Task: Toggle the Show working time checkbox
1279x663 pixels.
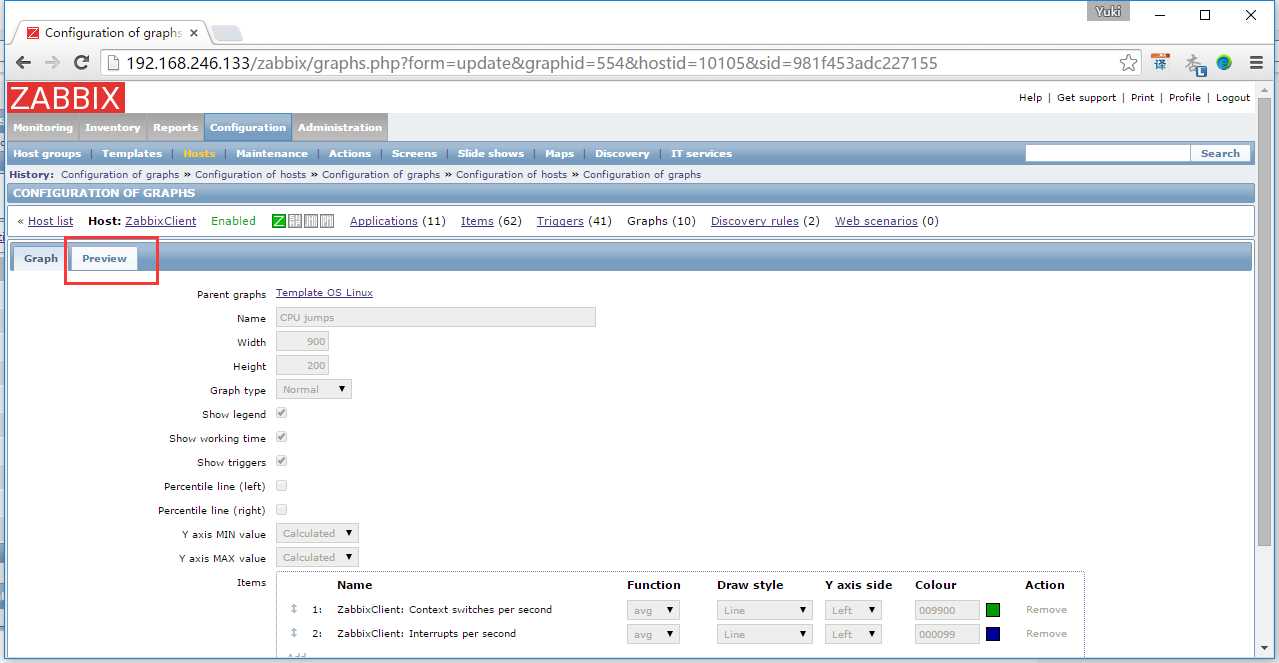Action: pos(282,437)
